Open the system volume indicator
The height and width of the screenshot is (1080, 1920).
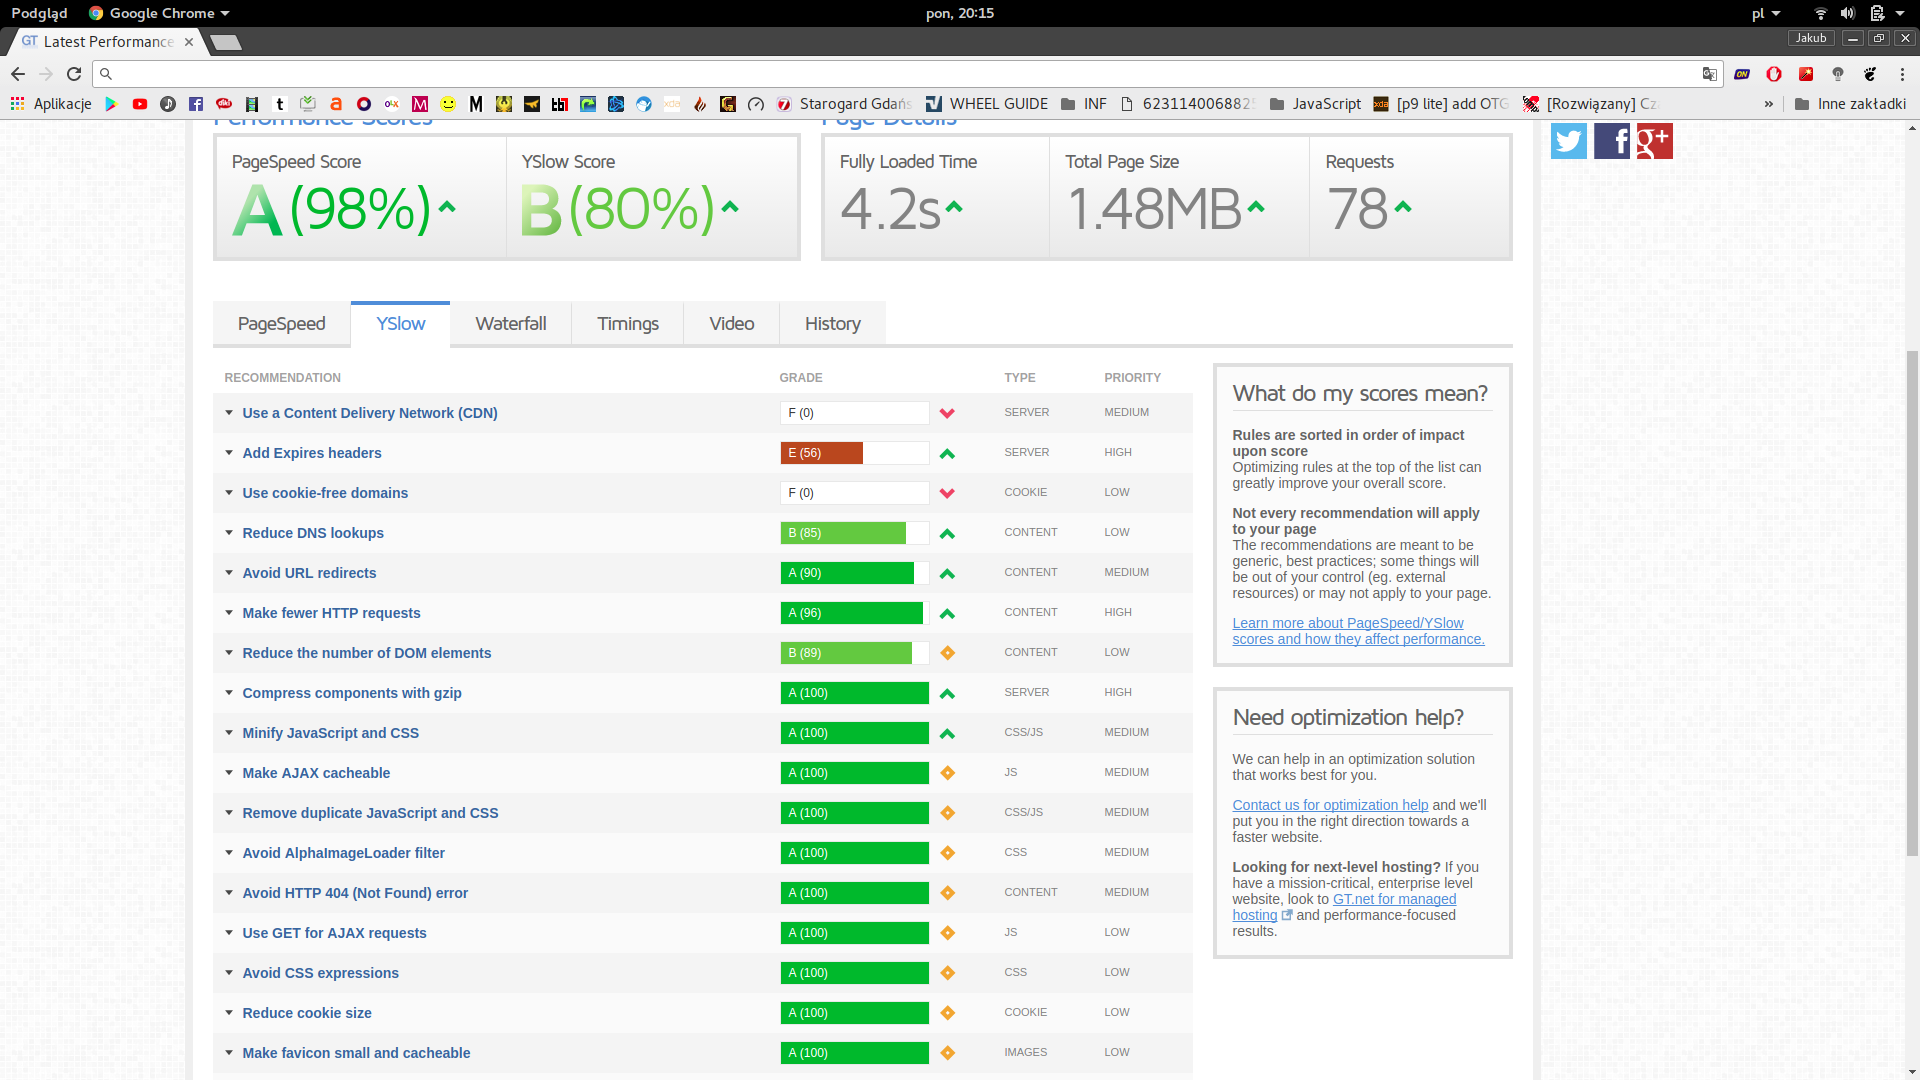click(1847, 13)
